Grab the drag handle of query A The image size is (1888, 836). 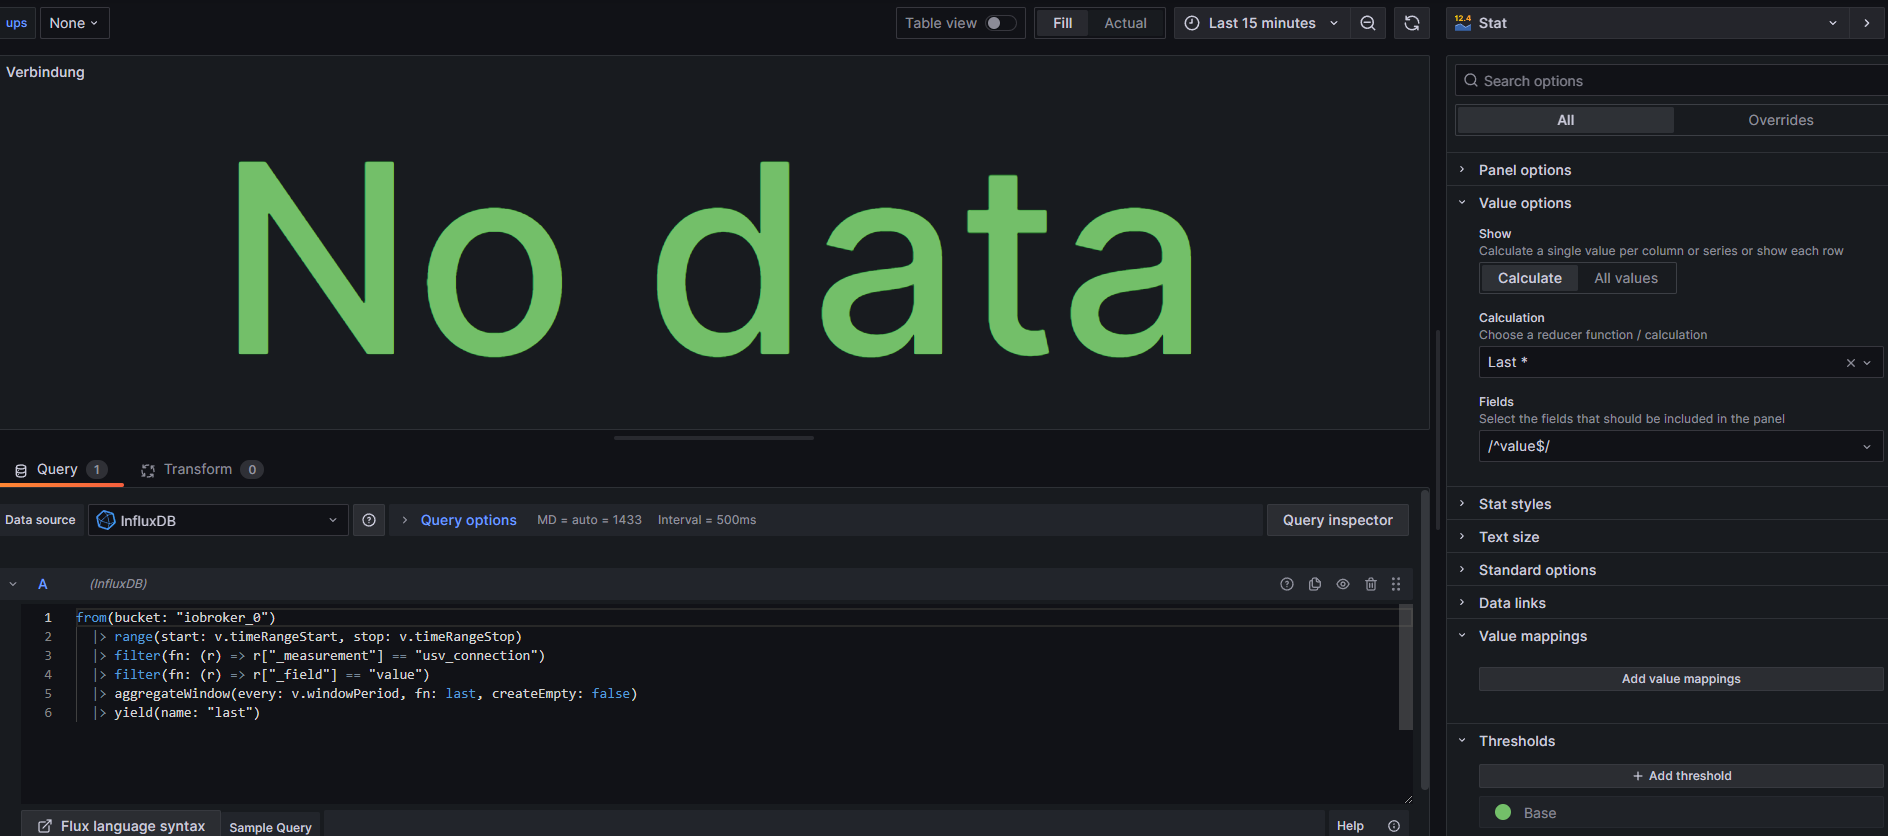click(x=1396, y=584)
